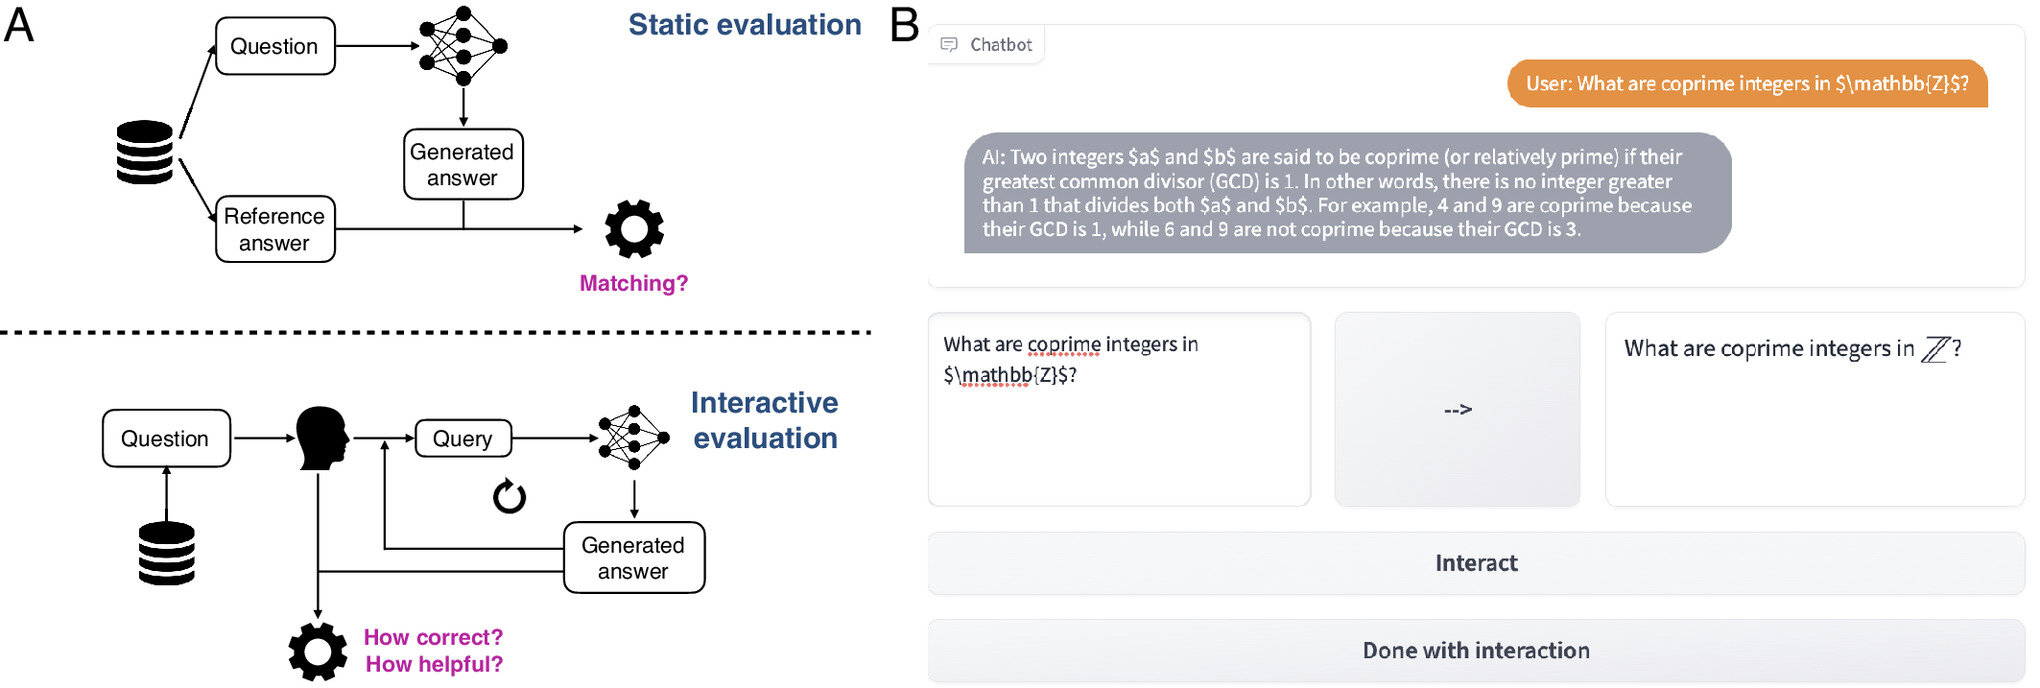
Task: Click the gear icon above Matching?
Action: coord(634,229)
